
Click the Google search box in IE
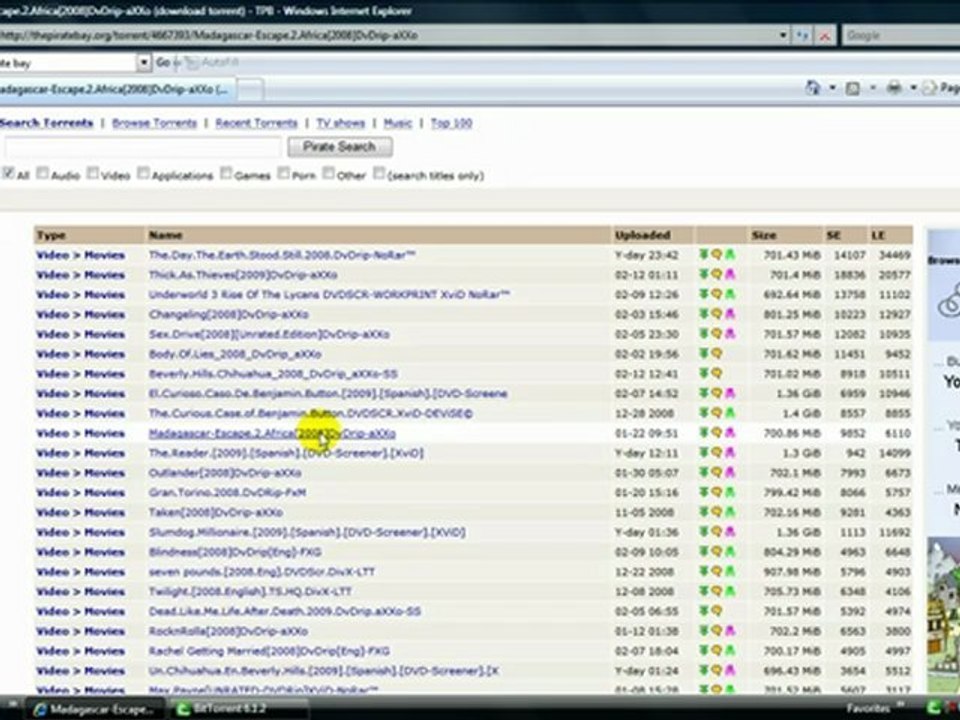[x=901, y=36]
